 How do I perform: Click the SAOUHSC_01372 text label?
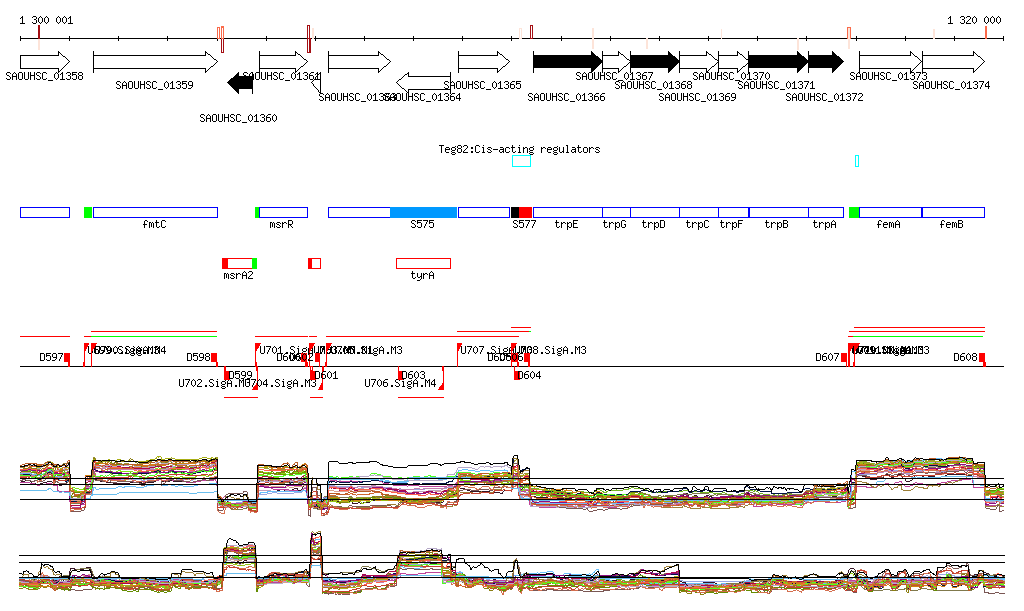click(824, 97)
